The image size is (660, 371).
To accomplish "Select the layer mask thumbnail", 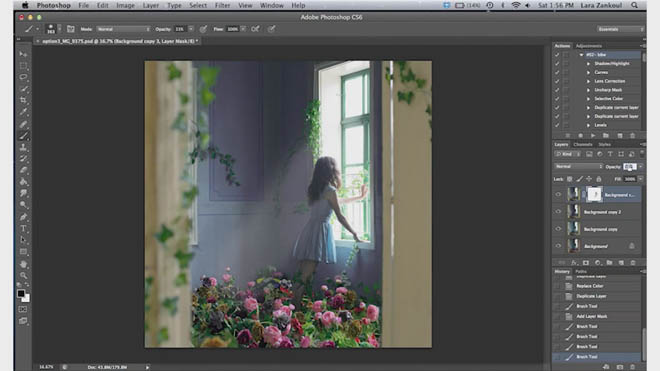I will [594, 194].
